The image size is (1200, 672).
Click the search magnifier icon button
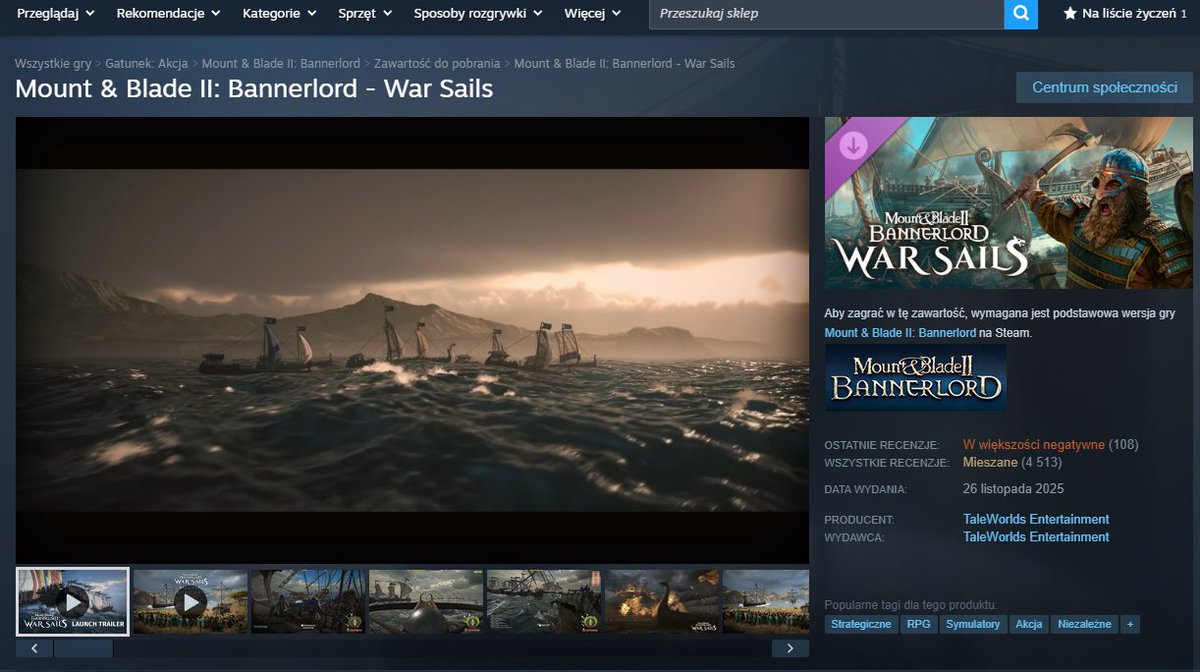coord(1021,14)
